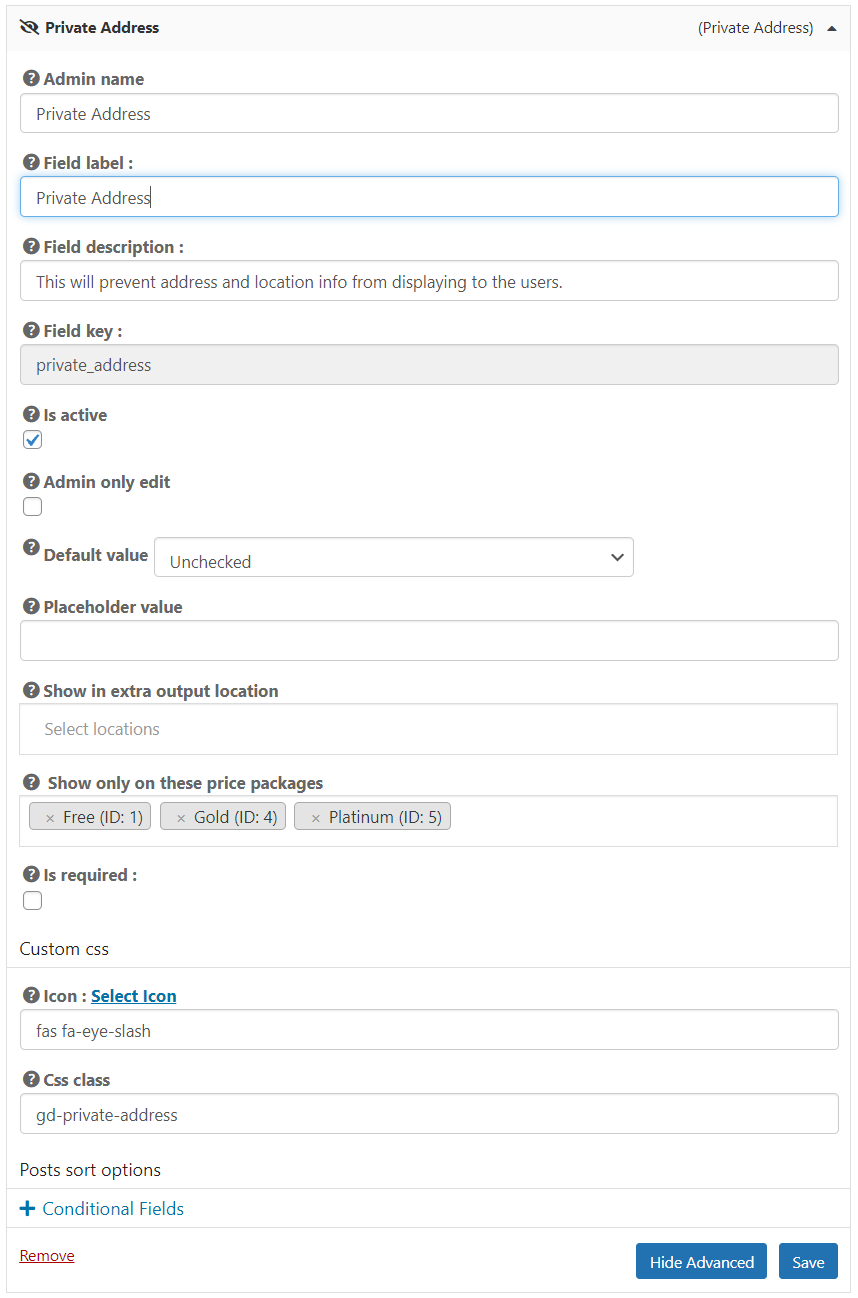Click the Hide Advanced button
858x1298 pixels.
pos(701,1261)
